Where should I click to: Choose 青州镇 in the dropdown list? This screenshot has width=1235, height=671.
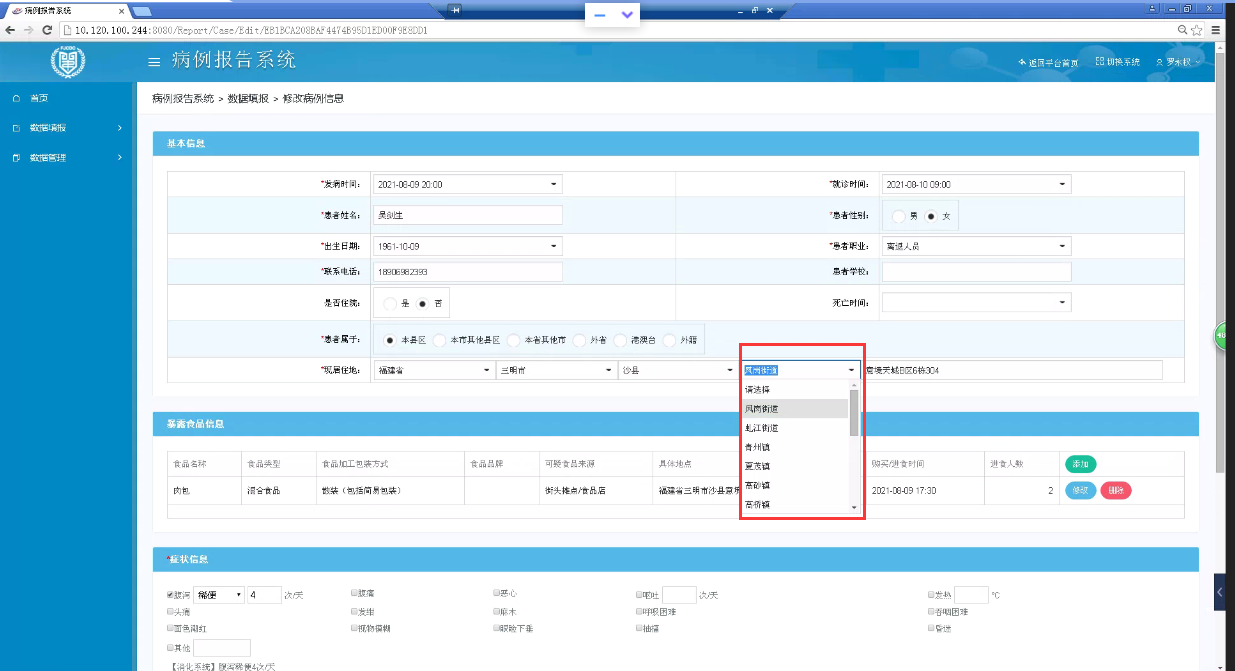pyautogui.click(x=796, y=446)
